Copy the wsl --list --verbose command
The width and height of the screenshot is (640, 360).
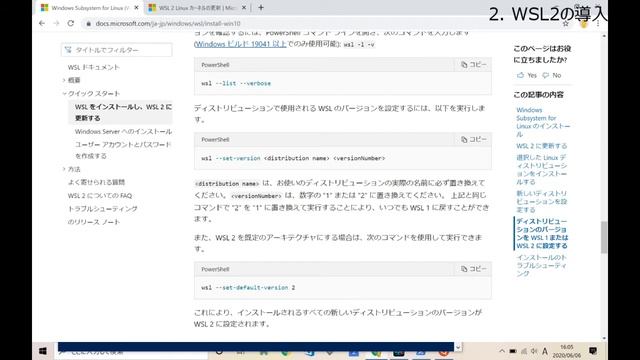click(x=474, y=64)
